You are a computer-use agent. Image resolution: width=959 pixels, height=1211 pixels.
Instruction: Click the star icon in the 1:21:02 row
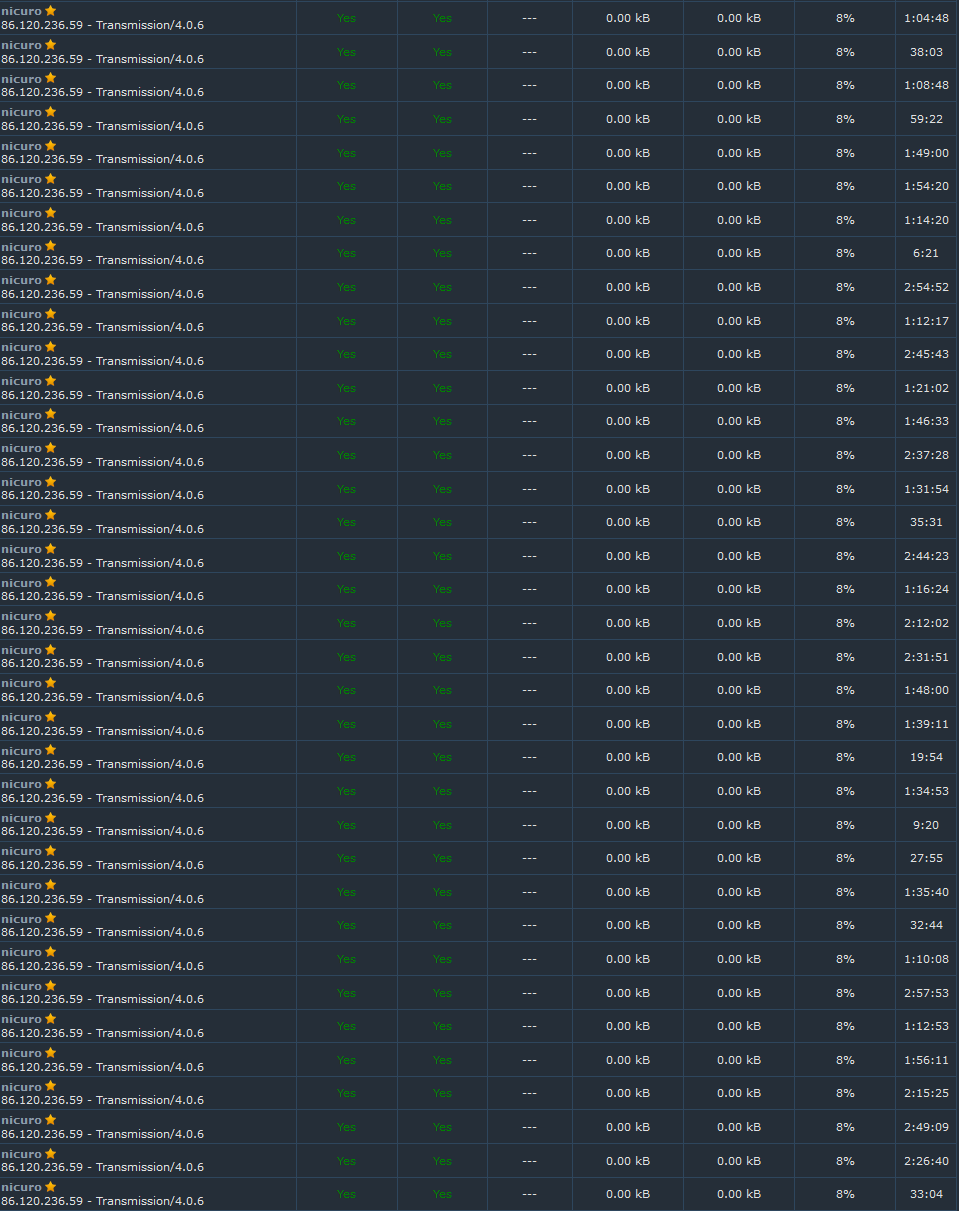click(50, 381)
